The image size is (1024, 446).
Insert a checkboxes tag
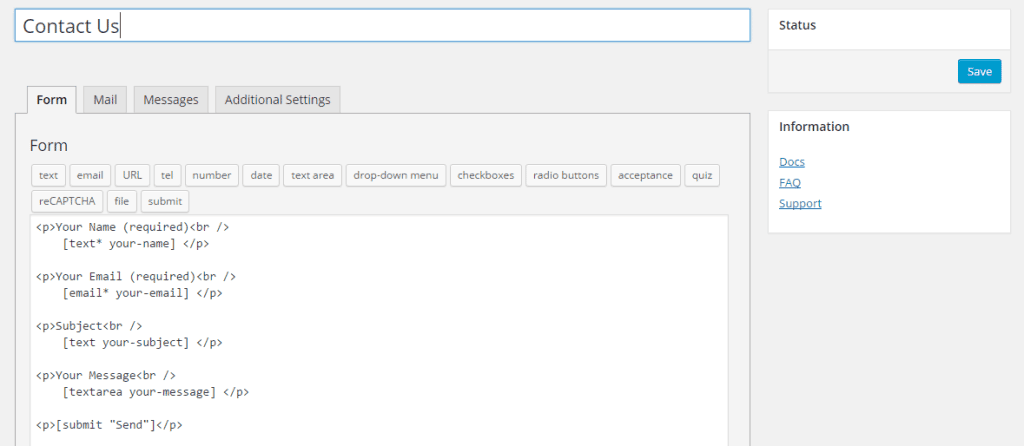[485, 175]
